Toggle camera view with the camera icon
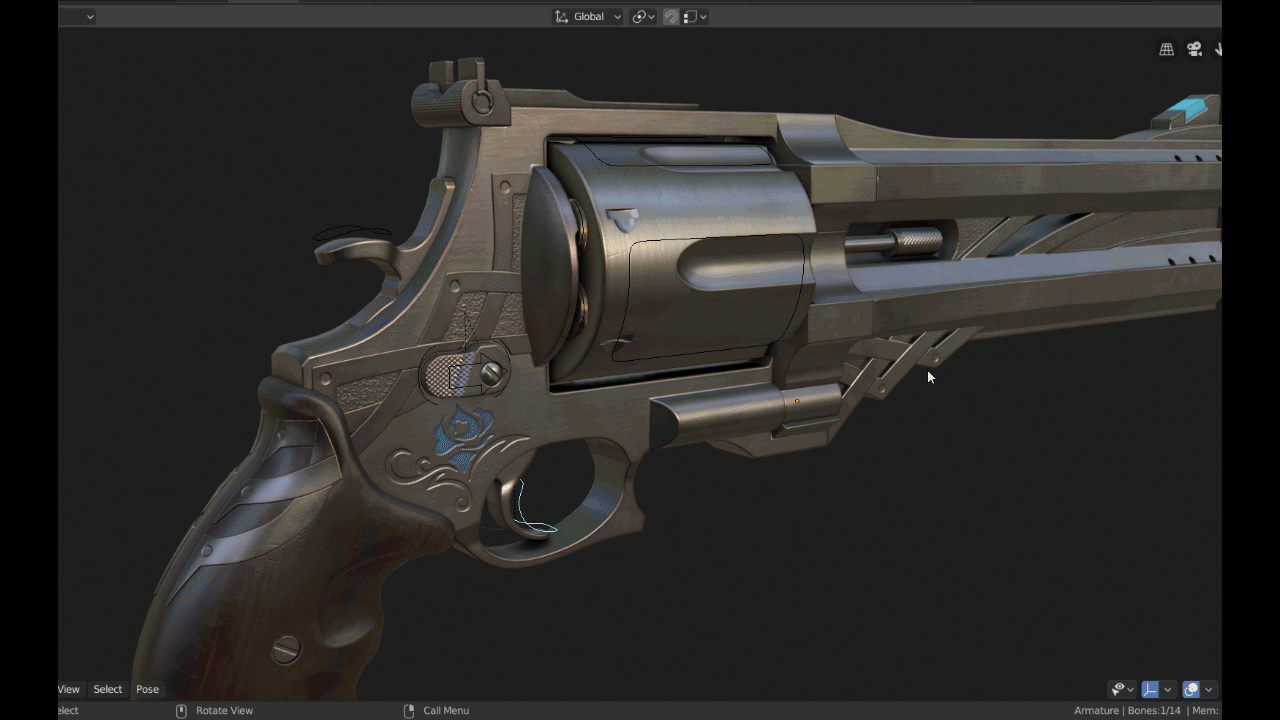The image size is (1280, 720). (1194, 49)
